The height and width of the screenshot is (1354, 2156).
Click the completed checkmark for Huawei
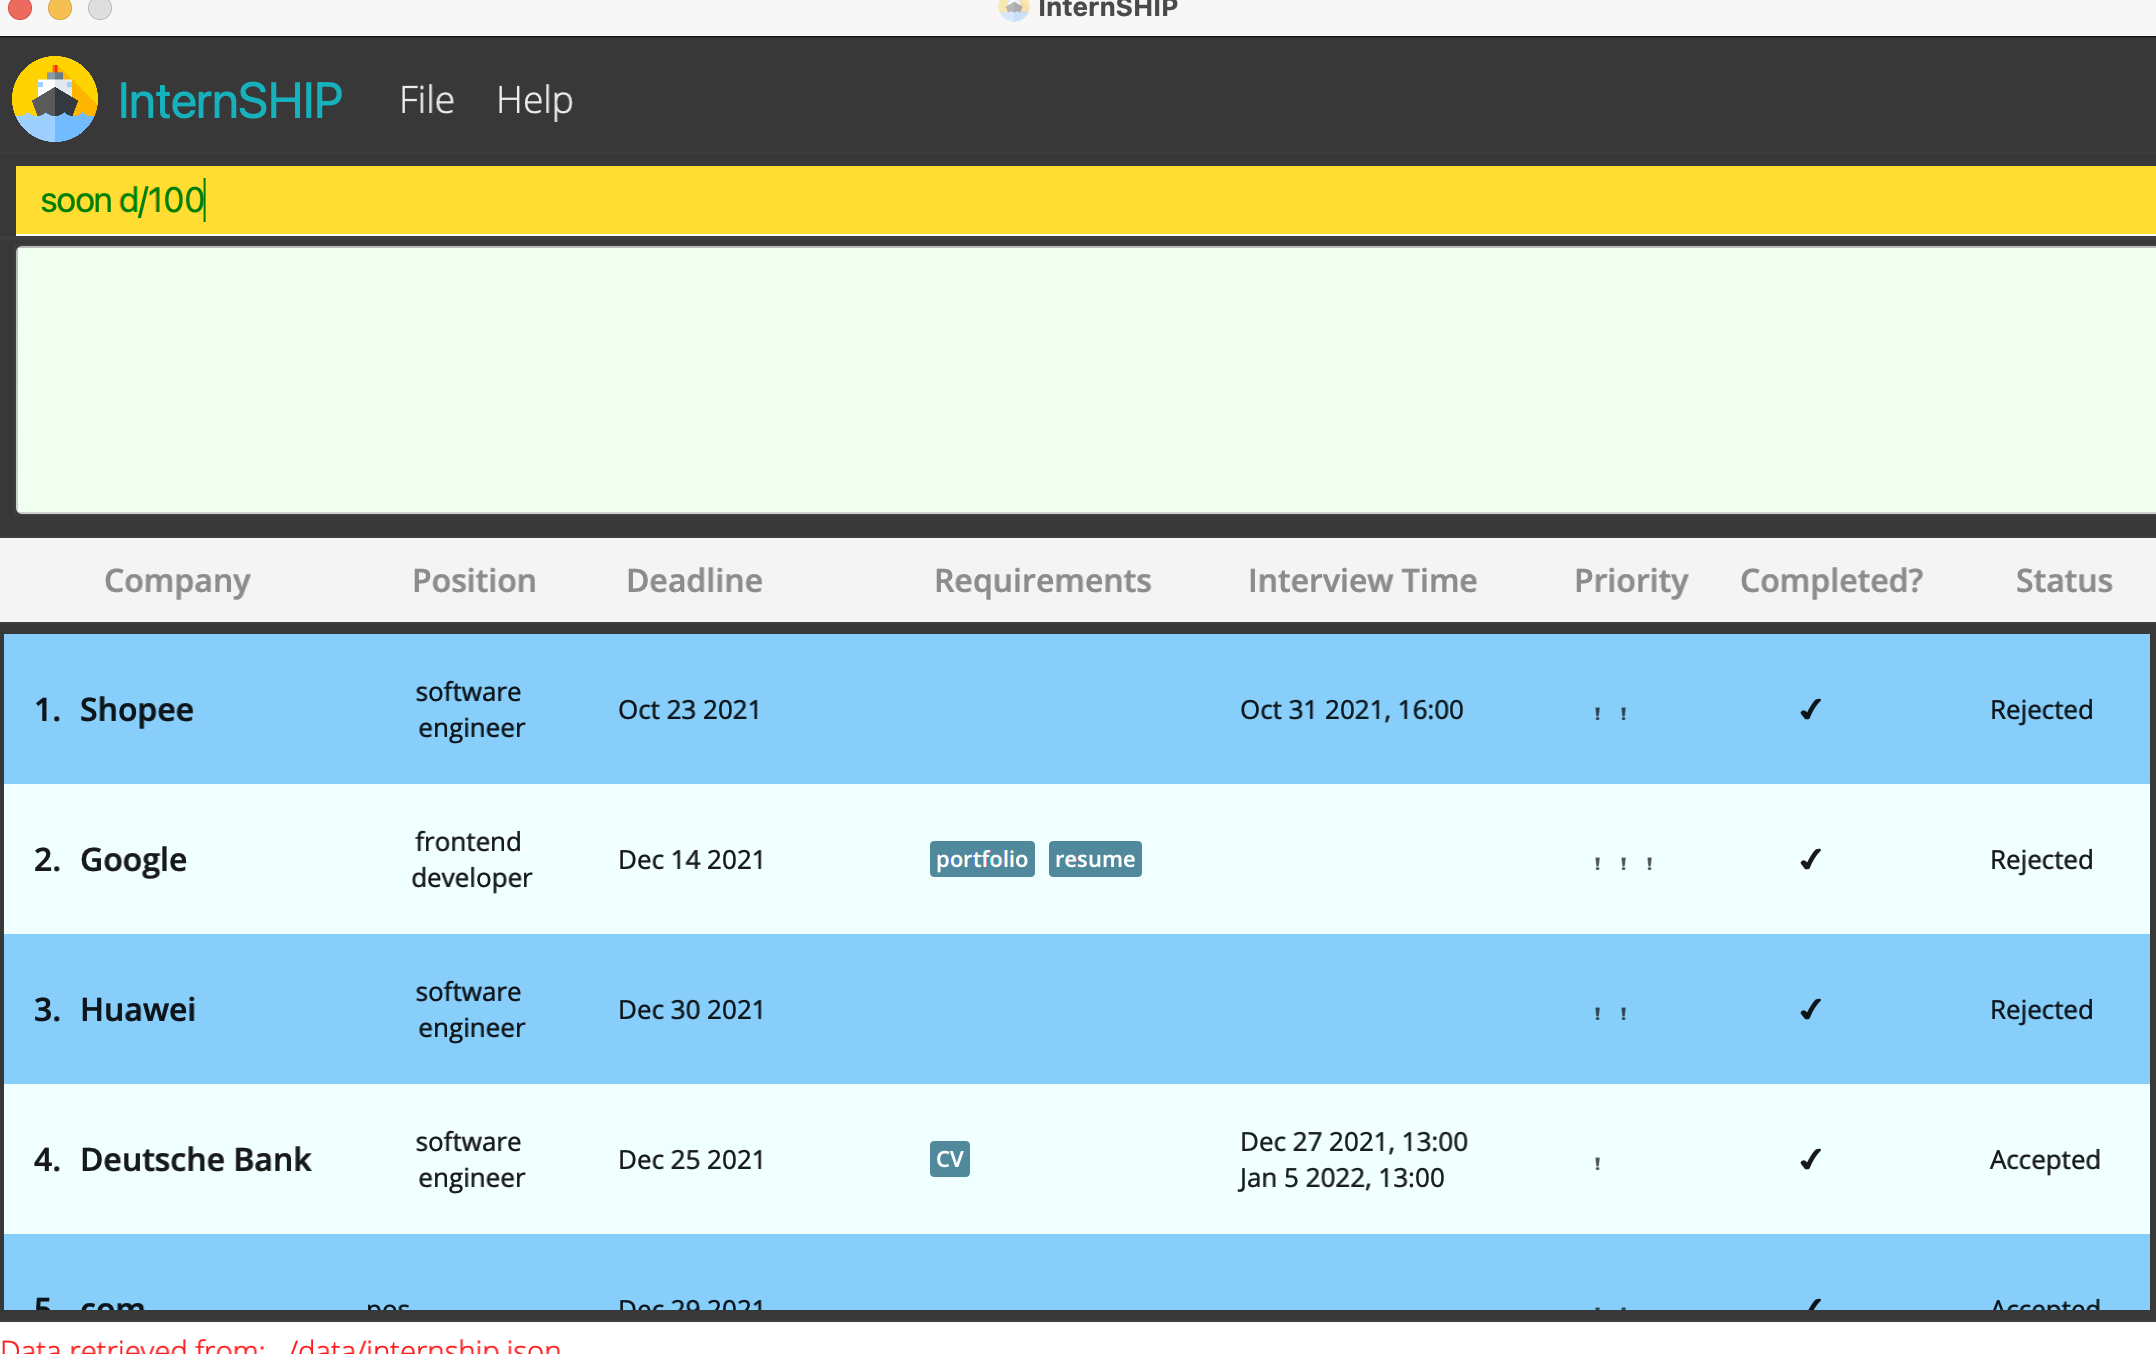point(1809,1009)
